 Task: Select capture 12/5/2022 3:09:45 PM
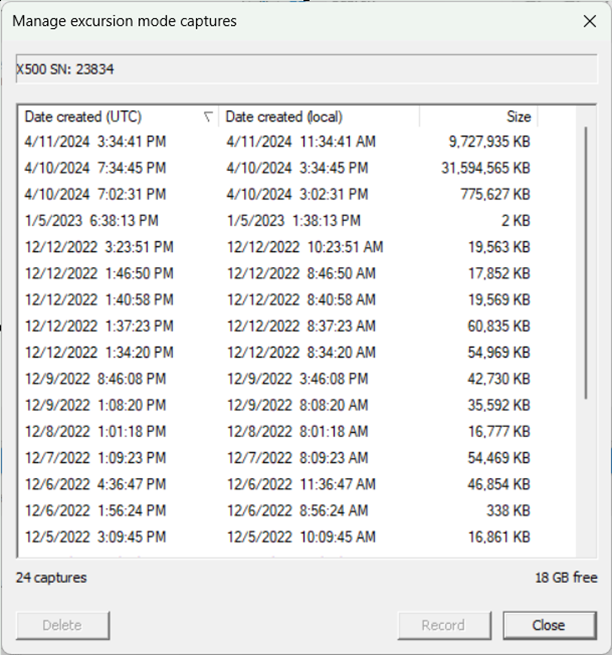pyautogui.click(x=95, y=537)
